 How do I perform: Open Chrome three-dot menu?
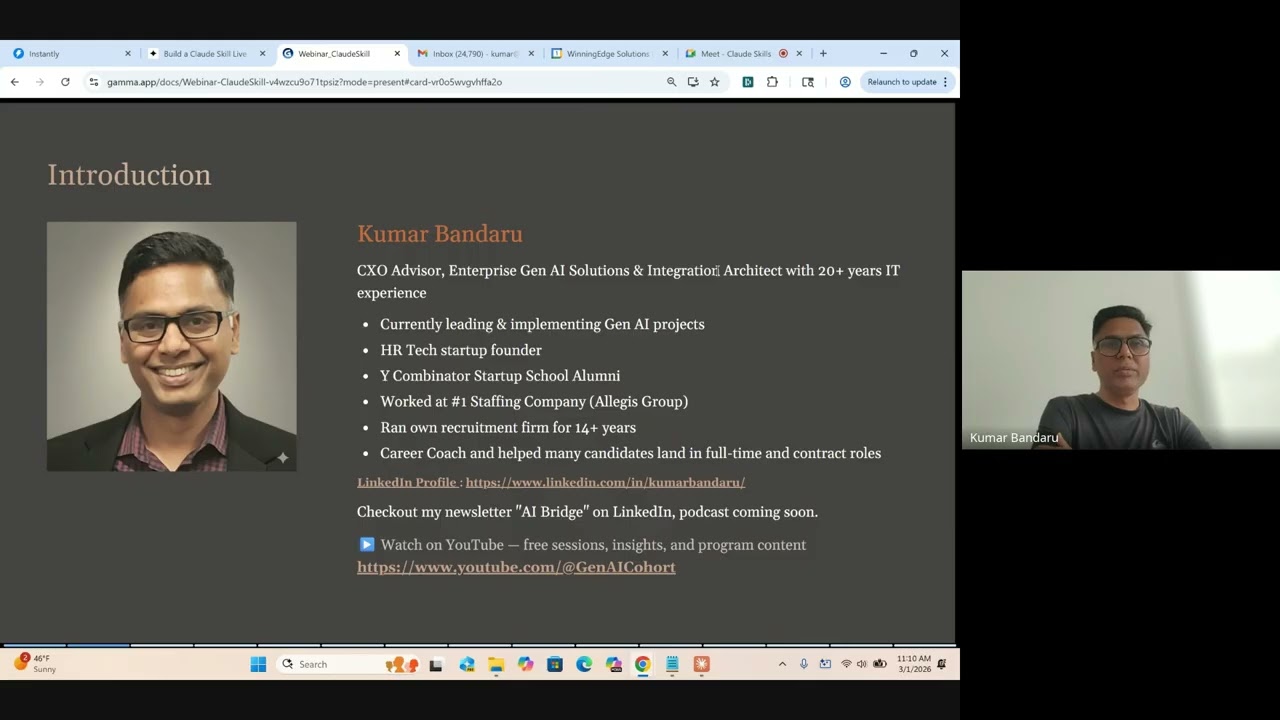tap(945, 82)
